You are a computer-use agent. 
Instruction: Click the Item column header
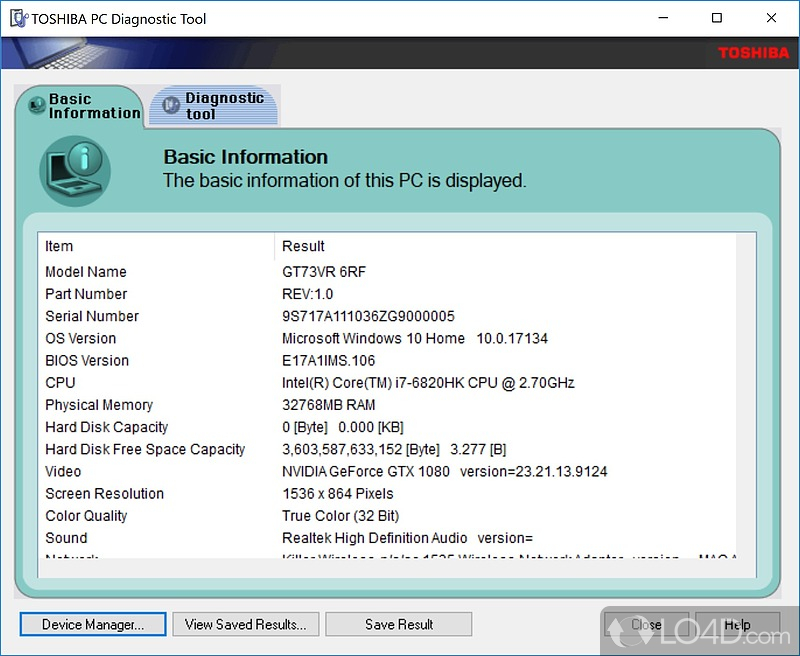point(60,246)
